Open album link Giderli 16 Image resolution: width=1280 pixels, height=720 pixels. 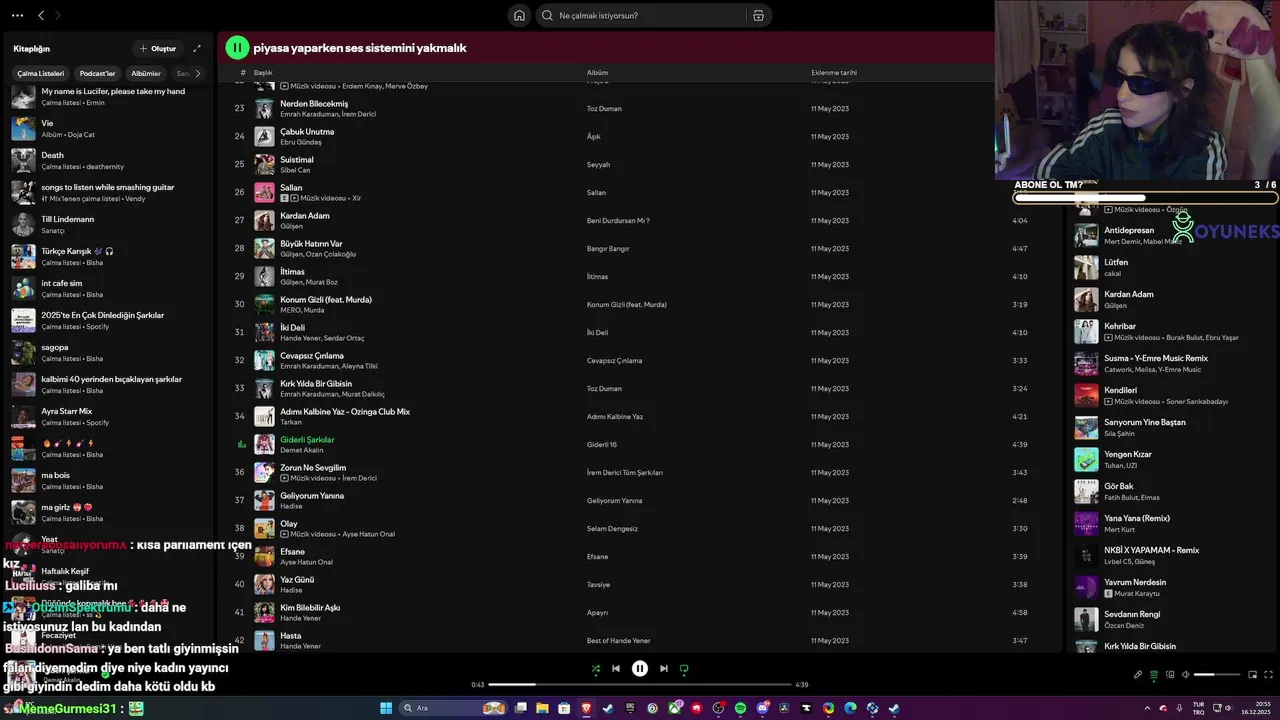coord(601,444)
